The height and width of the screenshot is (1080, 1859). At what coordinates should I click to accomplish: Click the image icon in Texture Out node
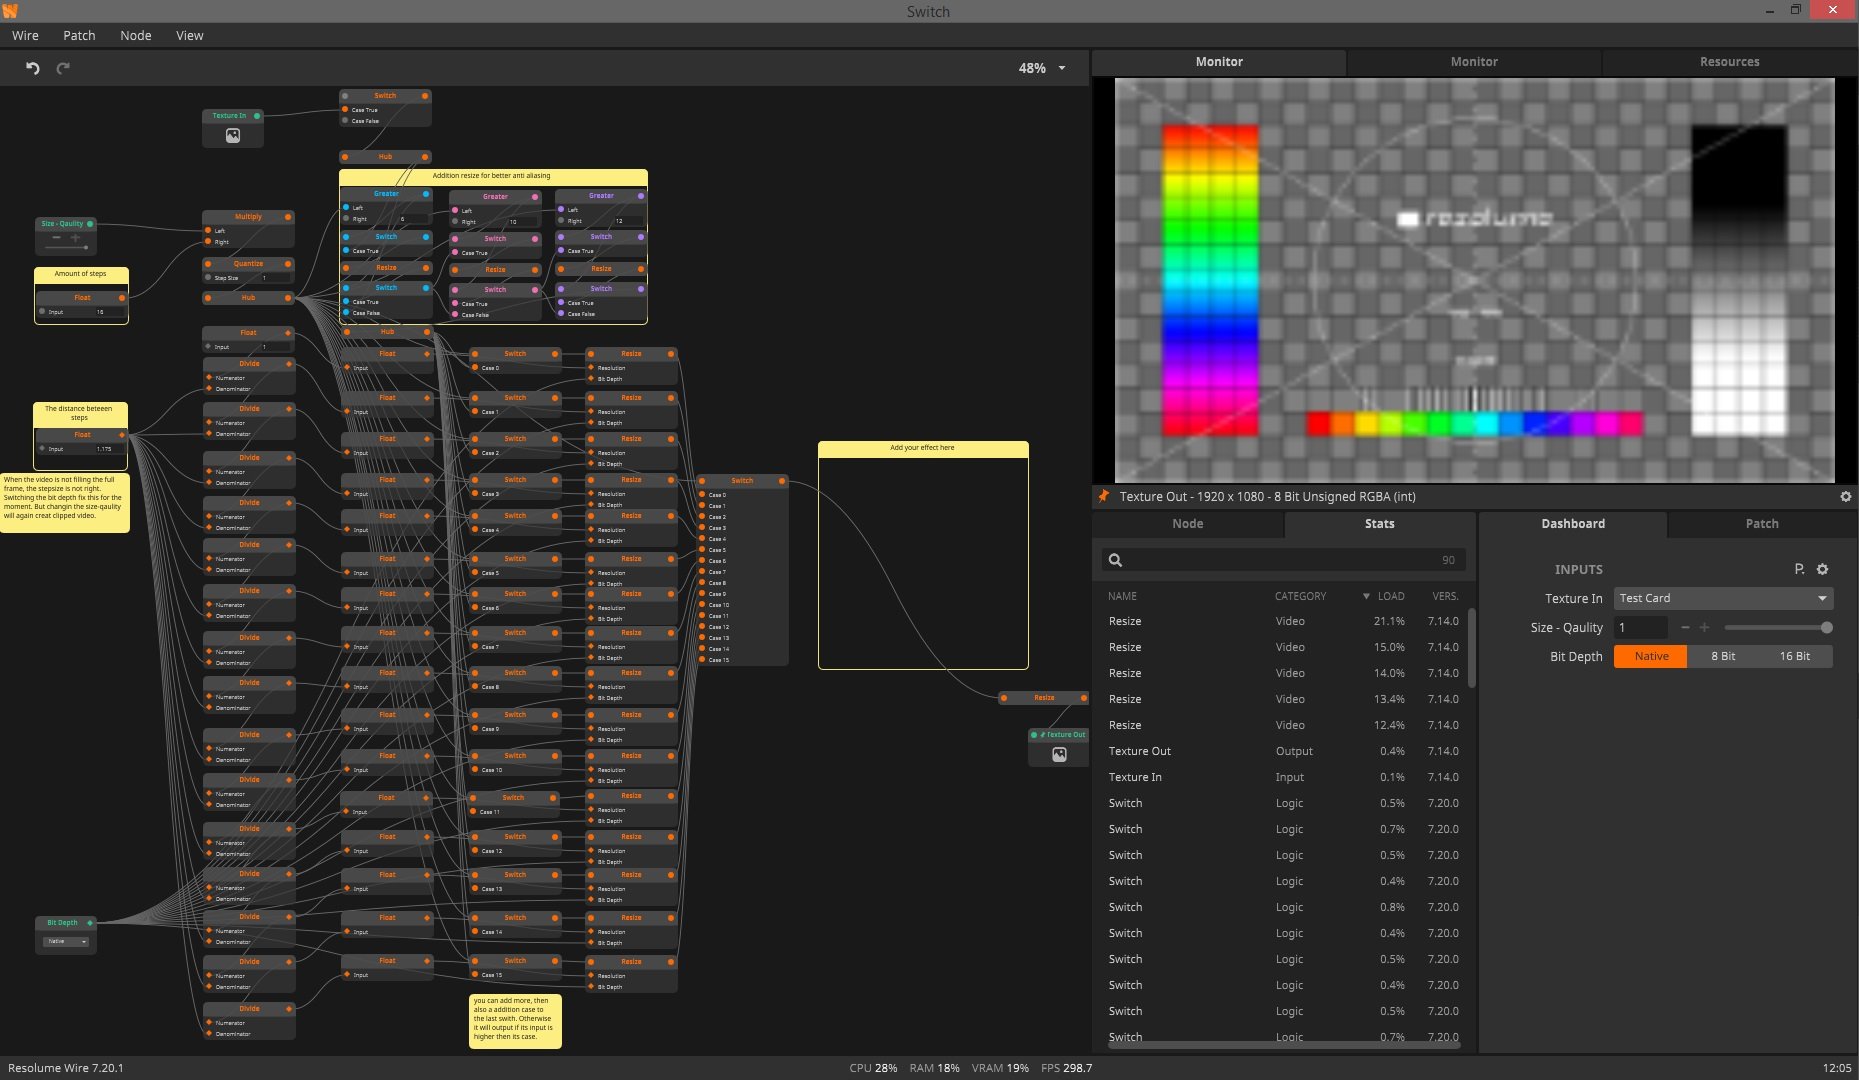click(1059, 755)
